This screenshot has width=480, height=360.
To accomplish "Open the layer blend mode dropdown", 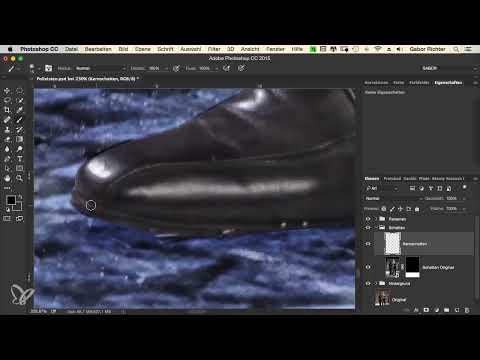I will 393,199.
